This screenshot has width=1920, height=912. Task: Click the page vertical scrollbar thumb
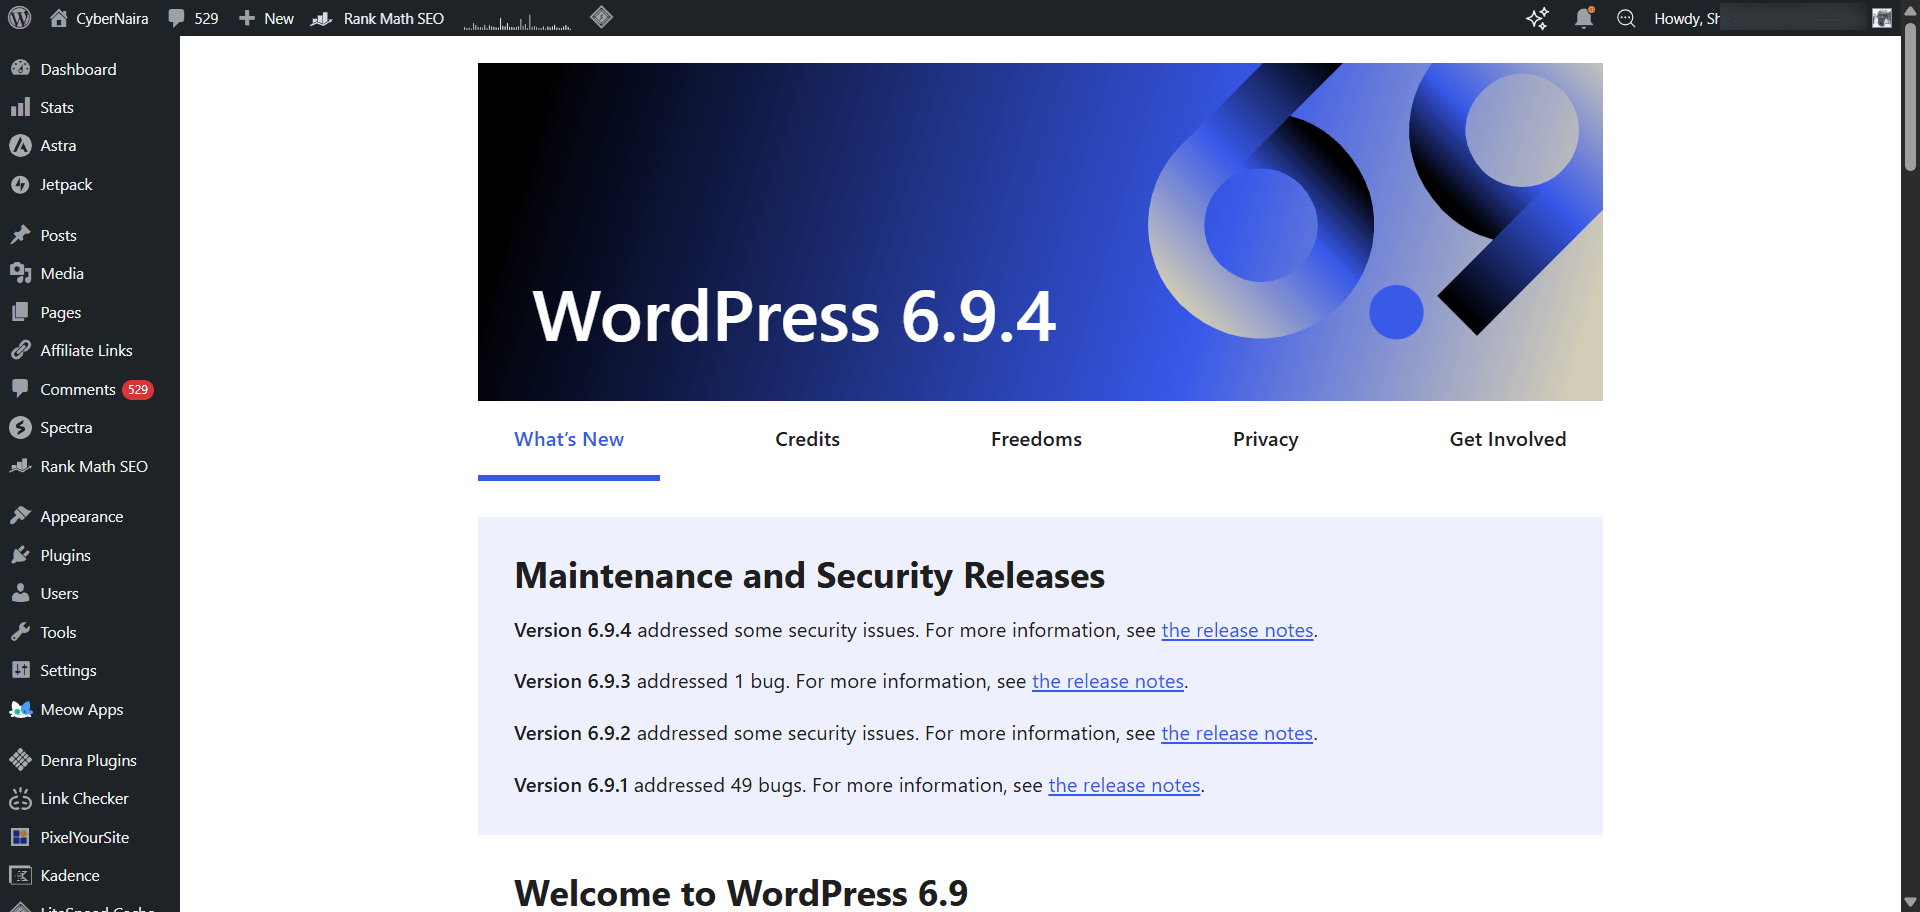point(1910,95)
